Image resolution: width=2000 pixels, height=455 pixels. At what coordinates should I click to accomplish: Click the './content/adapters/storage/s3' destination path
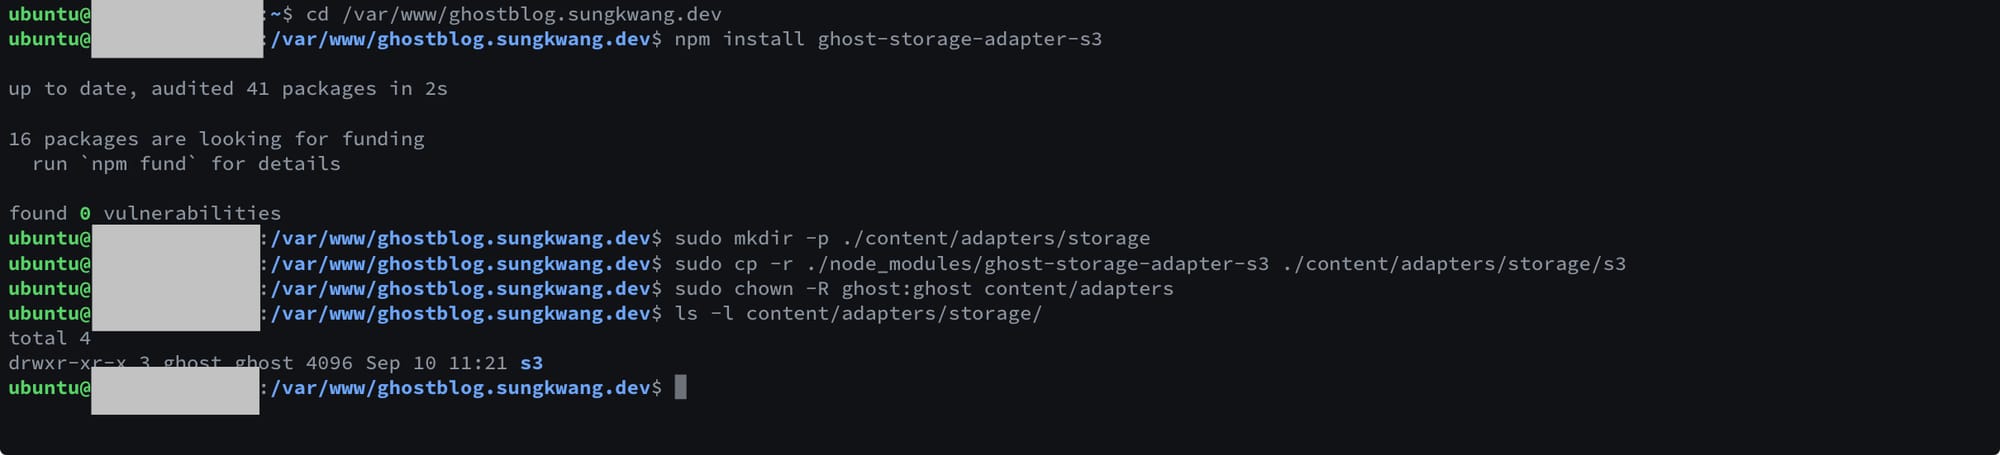pos(1454,264)
